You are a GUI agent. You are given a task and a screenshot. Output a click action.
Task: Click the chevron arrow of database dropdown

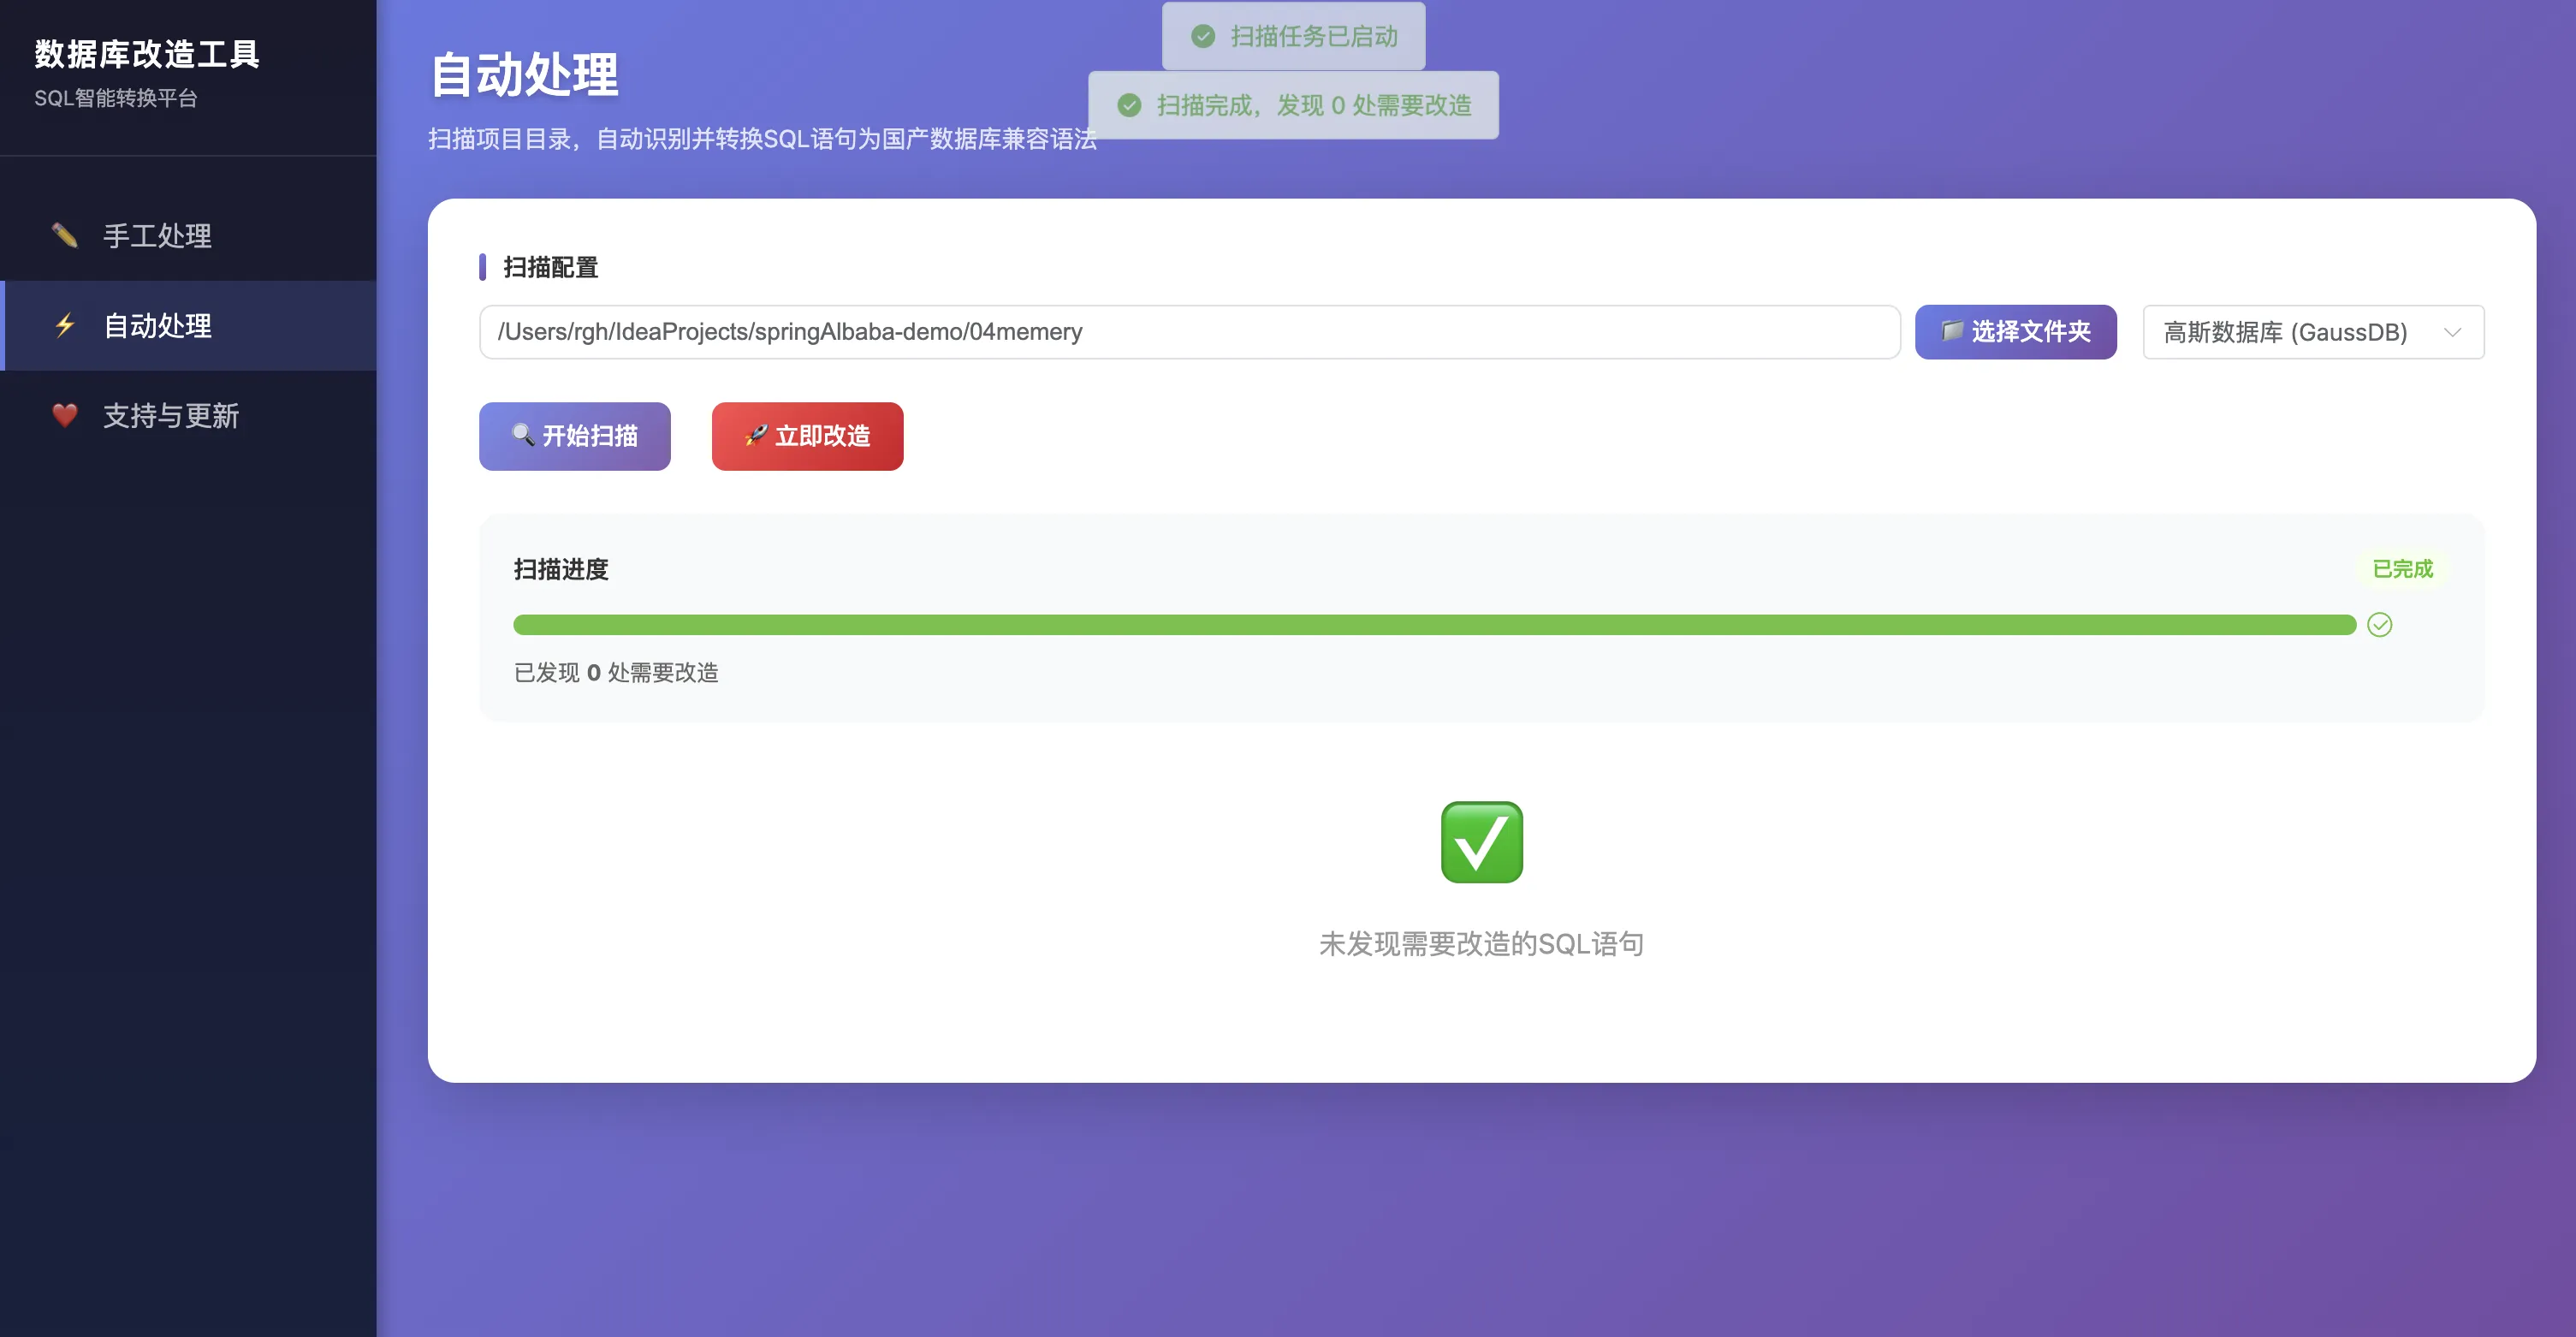(2452, 332)
